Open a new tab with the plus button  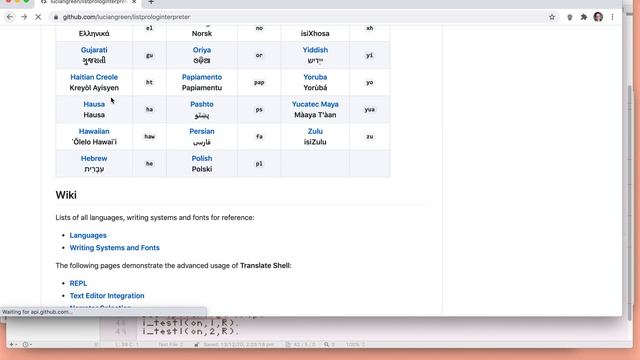pos(151,2)
